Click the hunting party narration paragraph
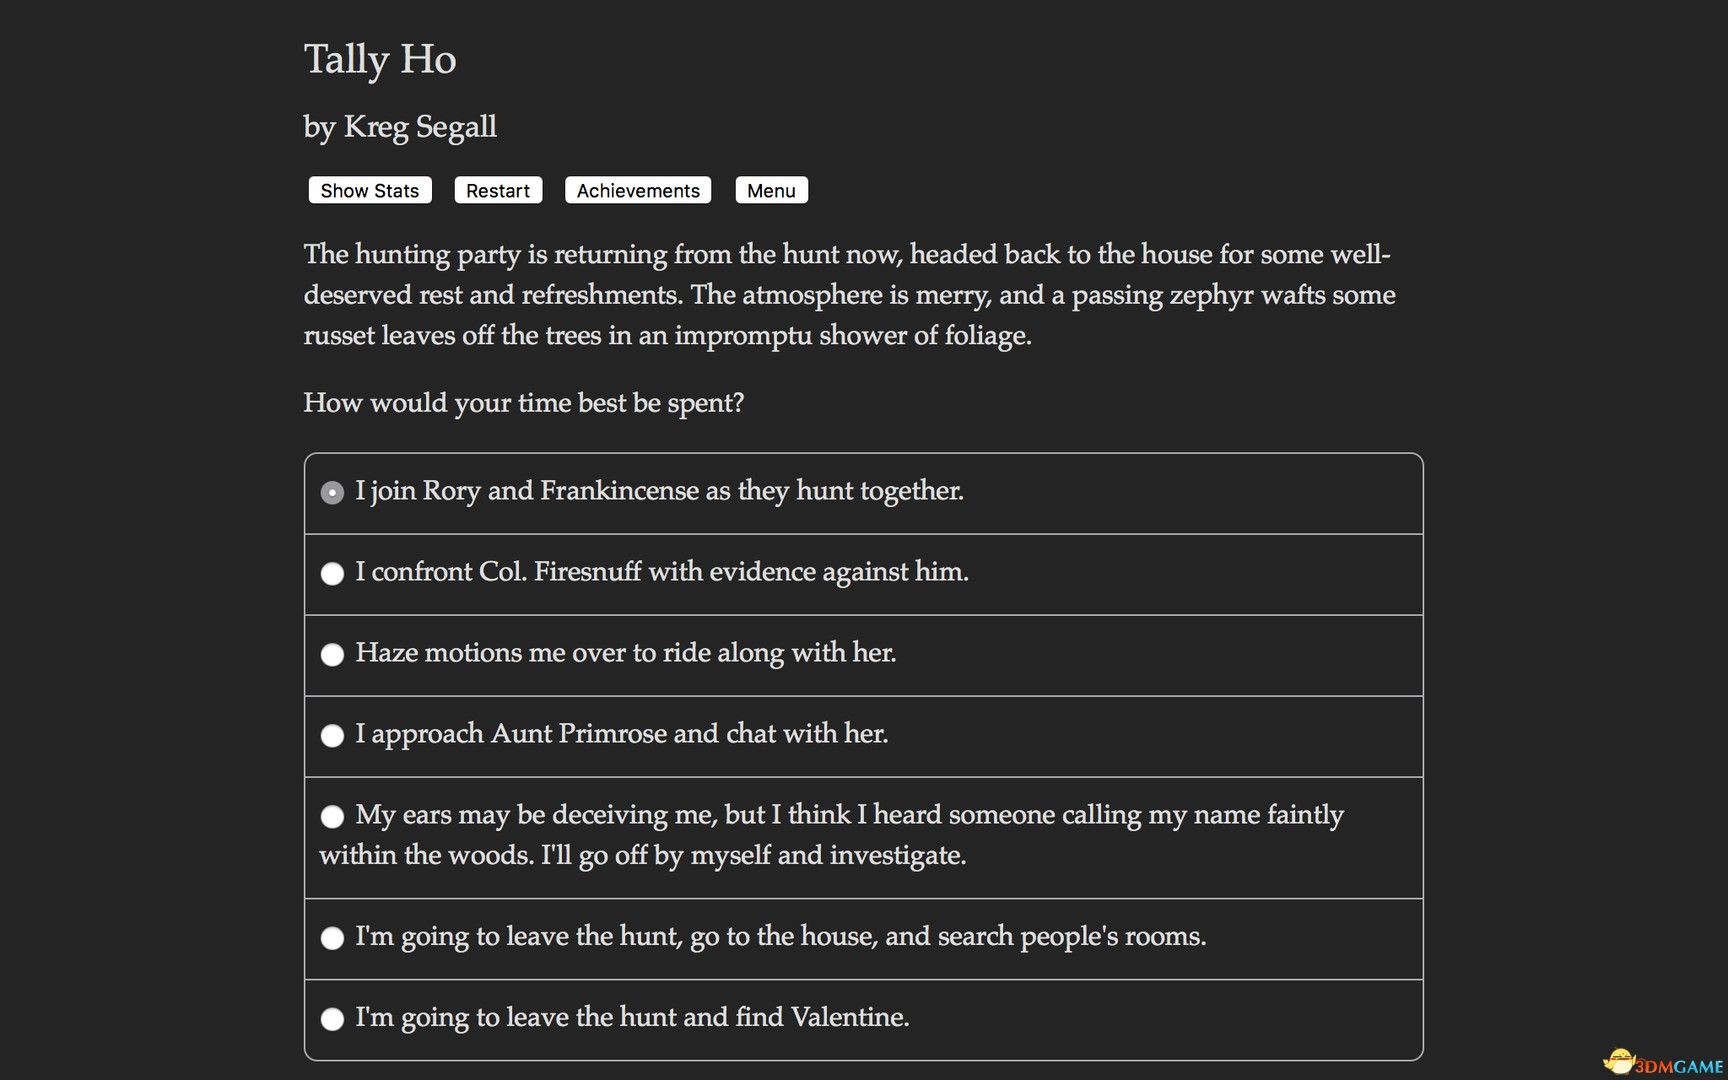This screenshot has height=1080, width=1728. 850,295
